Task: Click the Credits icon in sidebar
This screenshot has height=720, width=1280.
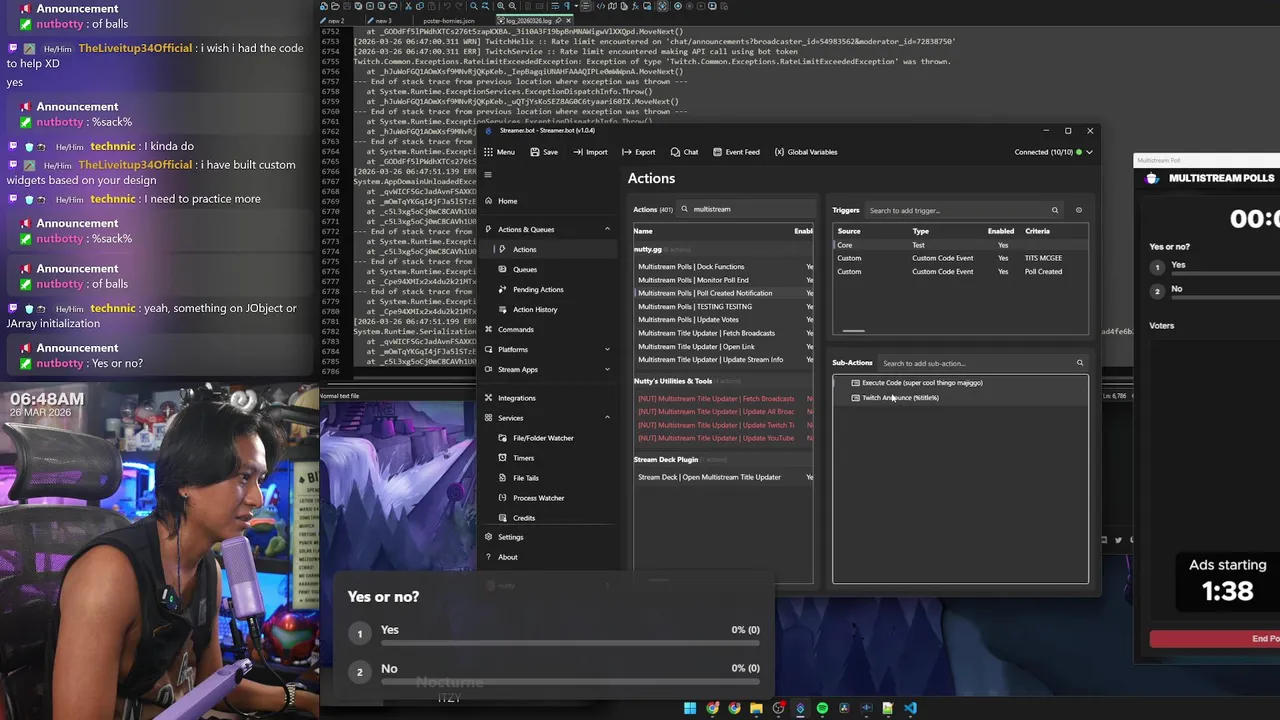Action: [x=503, y=518]
